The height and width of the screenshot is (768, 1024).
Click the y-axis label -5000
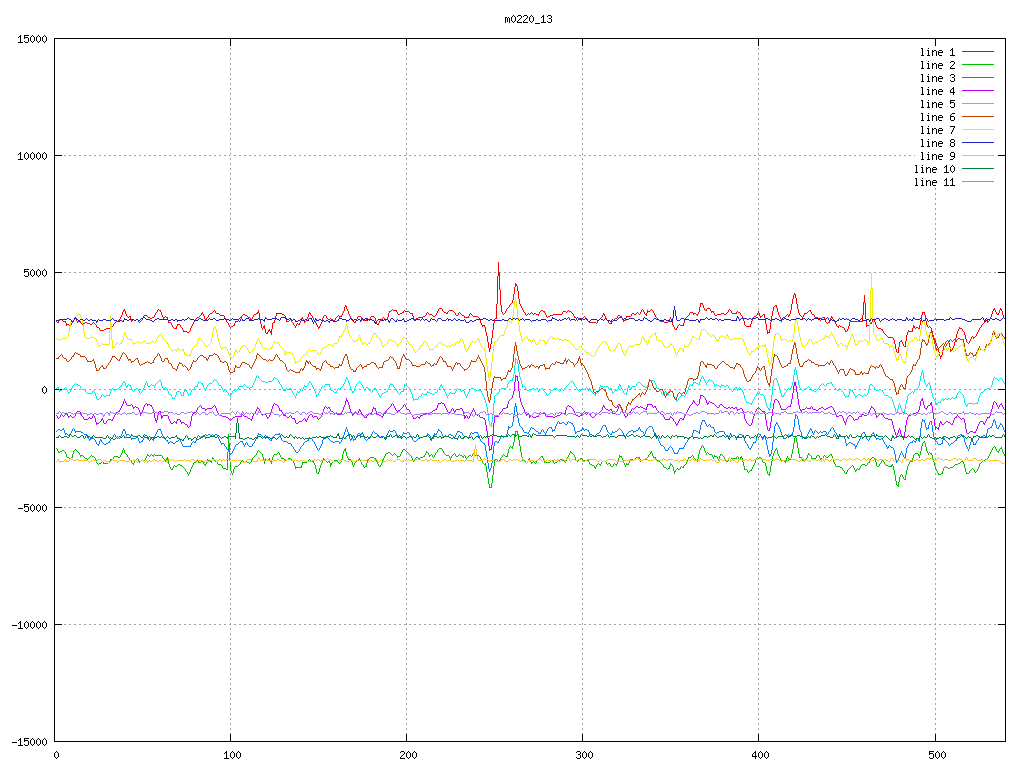pos(32,507)
